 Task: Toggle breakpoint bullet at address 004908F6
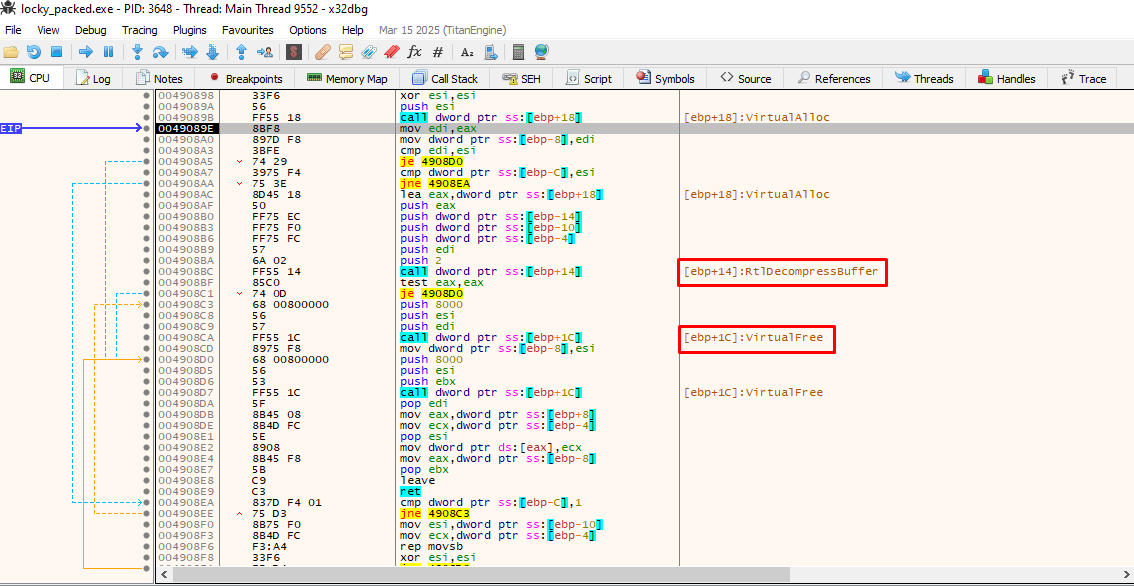[148, 546]
